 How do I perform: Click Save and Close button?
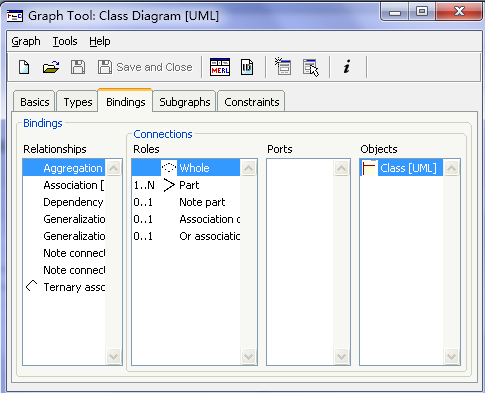click(145, 67)
